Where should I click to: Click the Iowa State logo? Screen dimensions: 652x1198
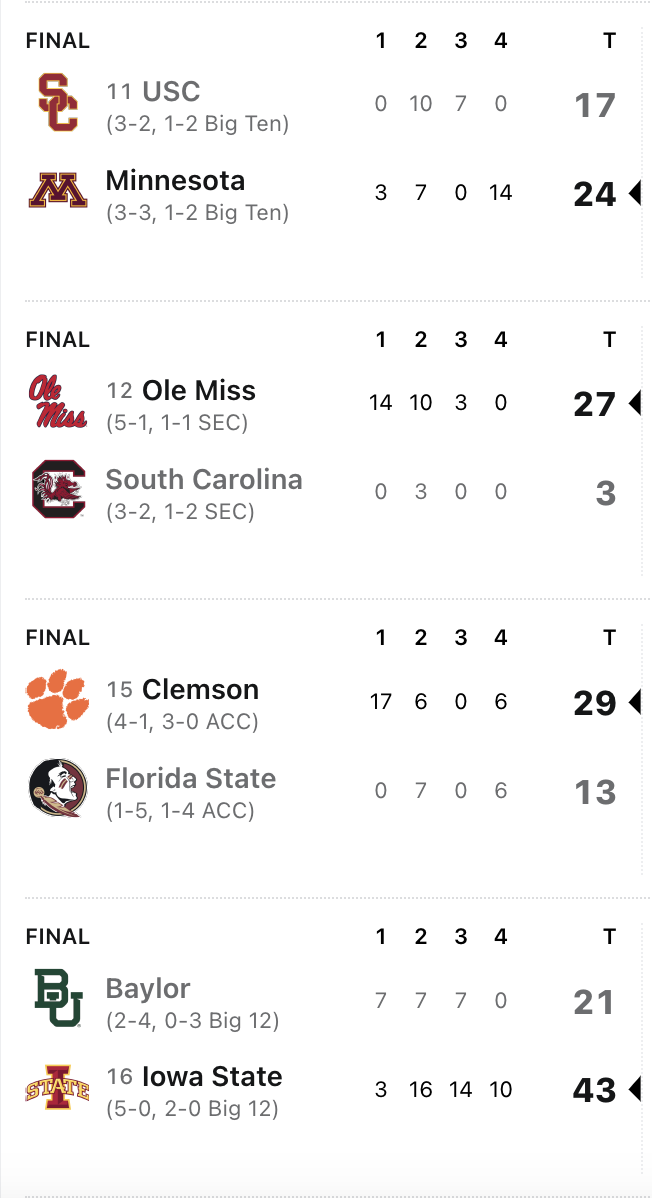(x=58, y=1088)
